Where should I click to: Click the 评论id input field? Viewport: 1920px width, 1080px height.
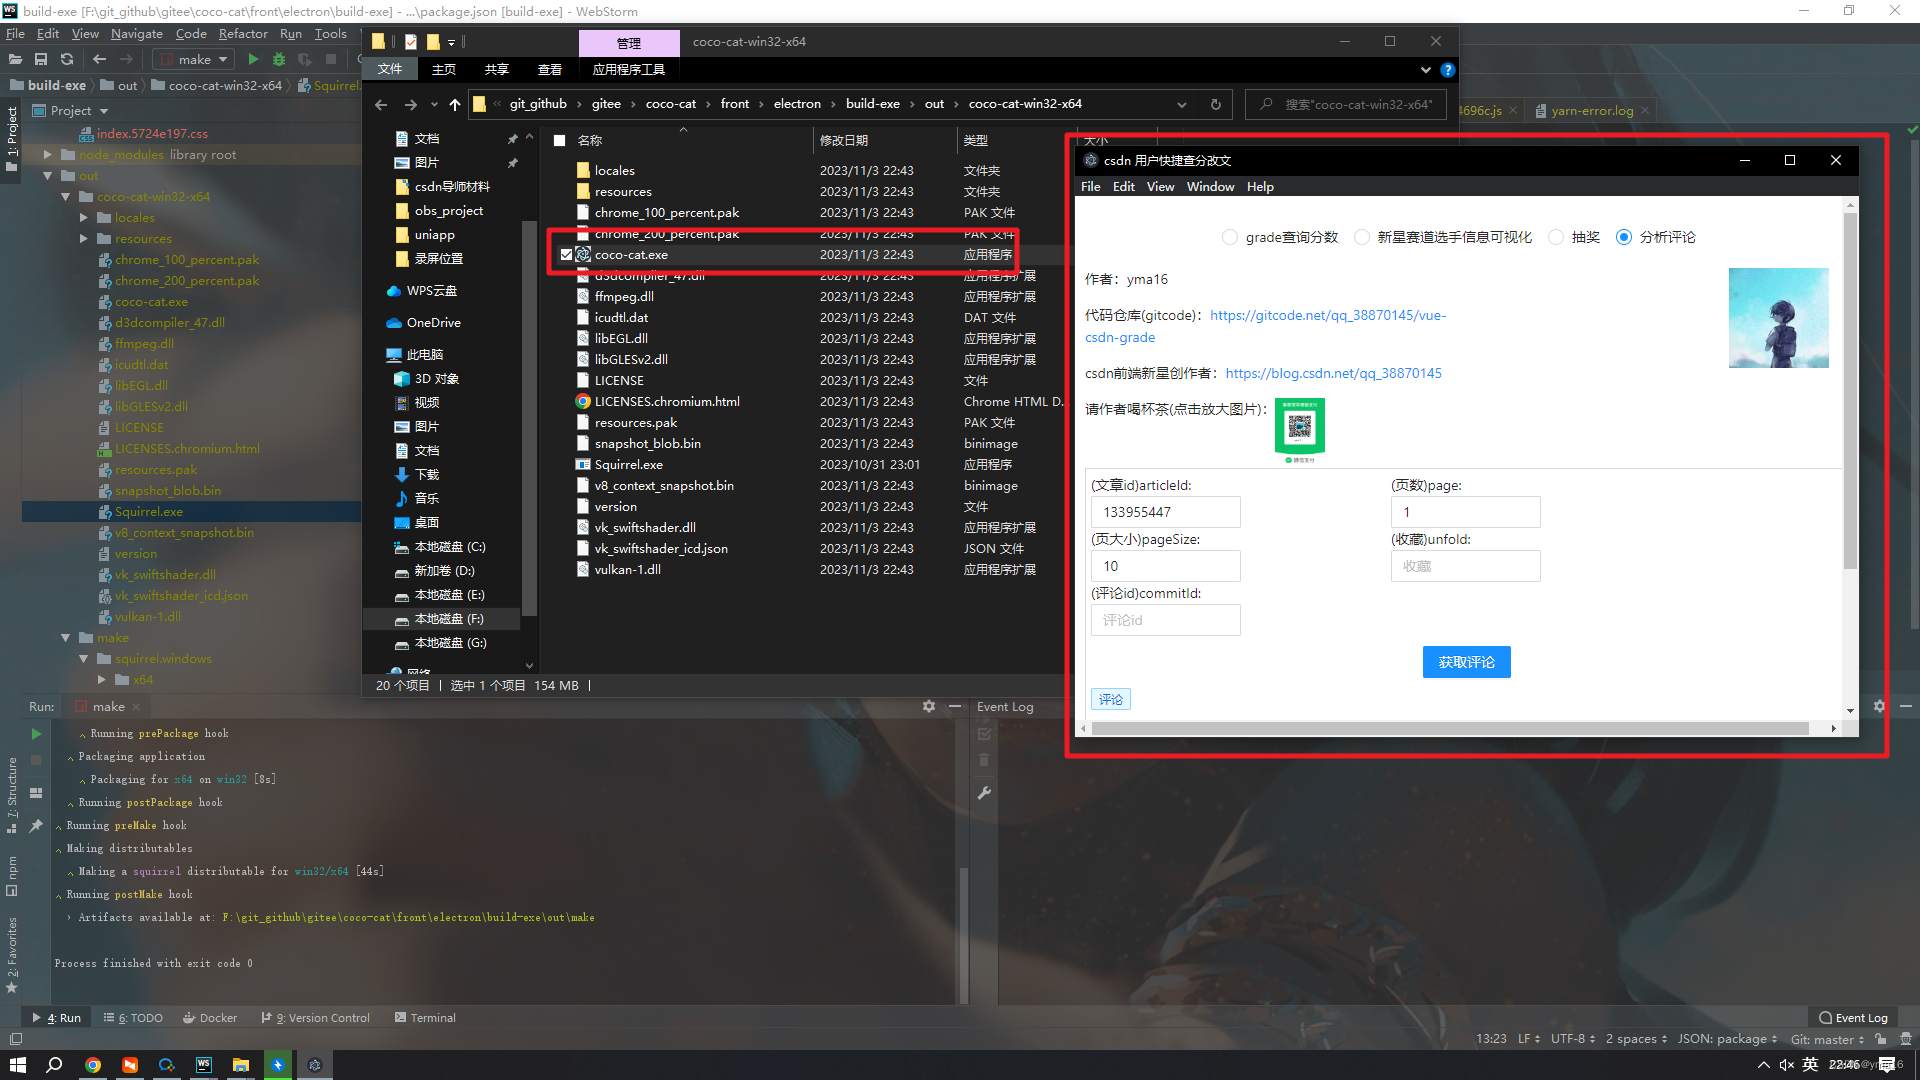pos(1165,620)
